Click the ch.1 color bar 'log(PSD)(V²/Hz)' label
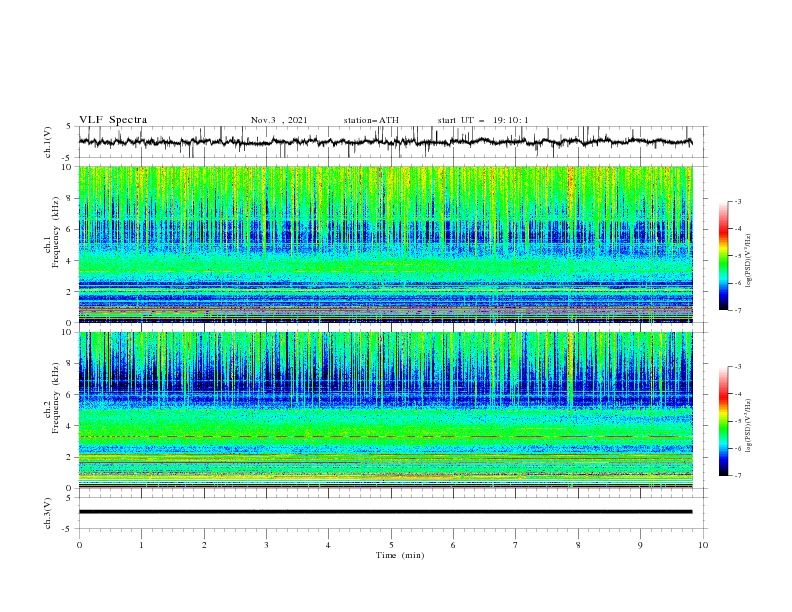The height and width of the screenshot is (612, 792). coord(749,261)
